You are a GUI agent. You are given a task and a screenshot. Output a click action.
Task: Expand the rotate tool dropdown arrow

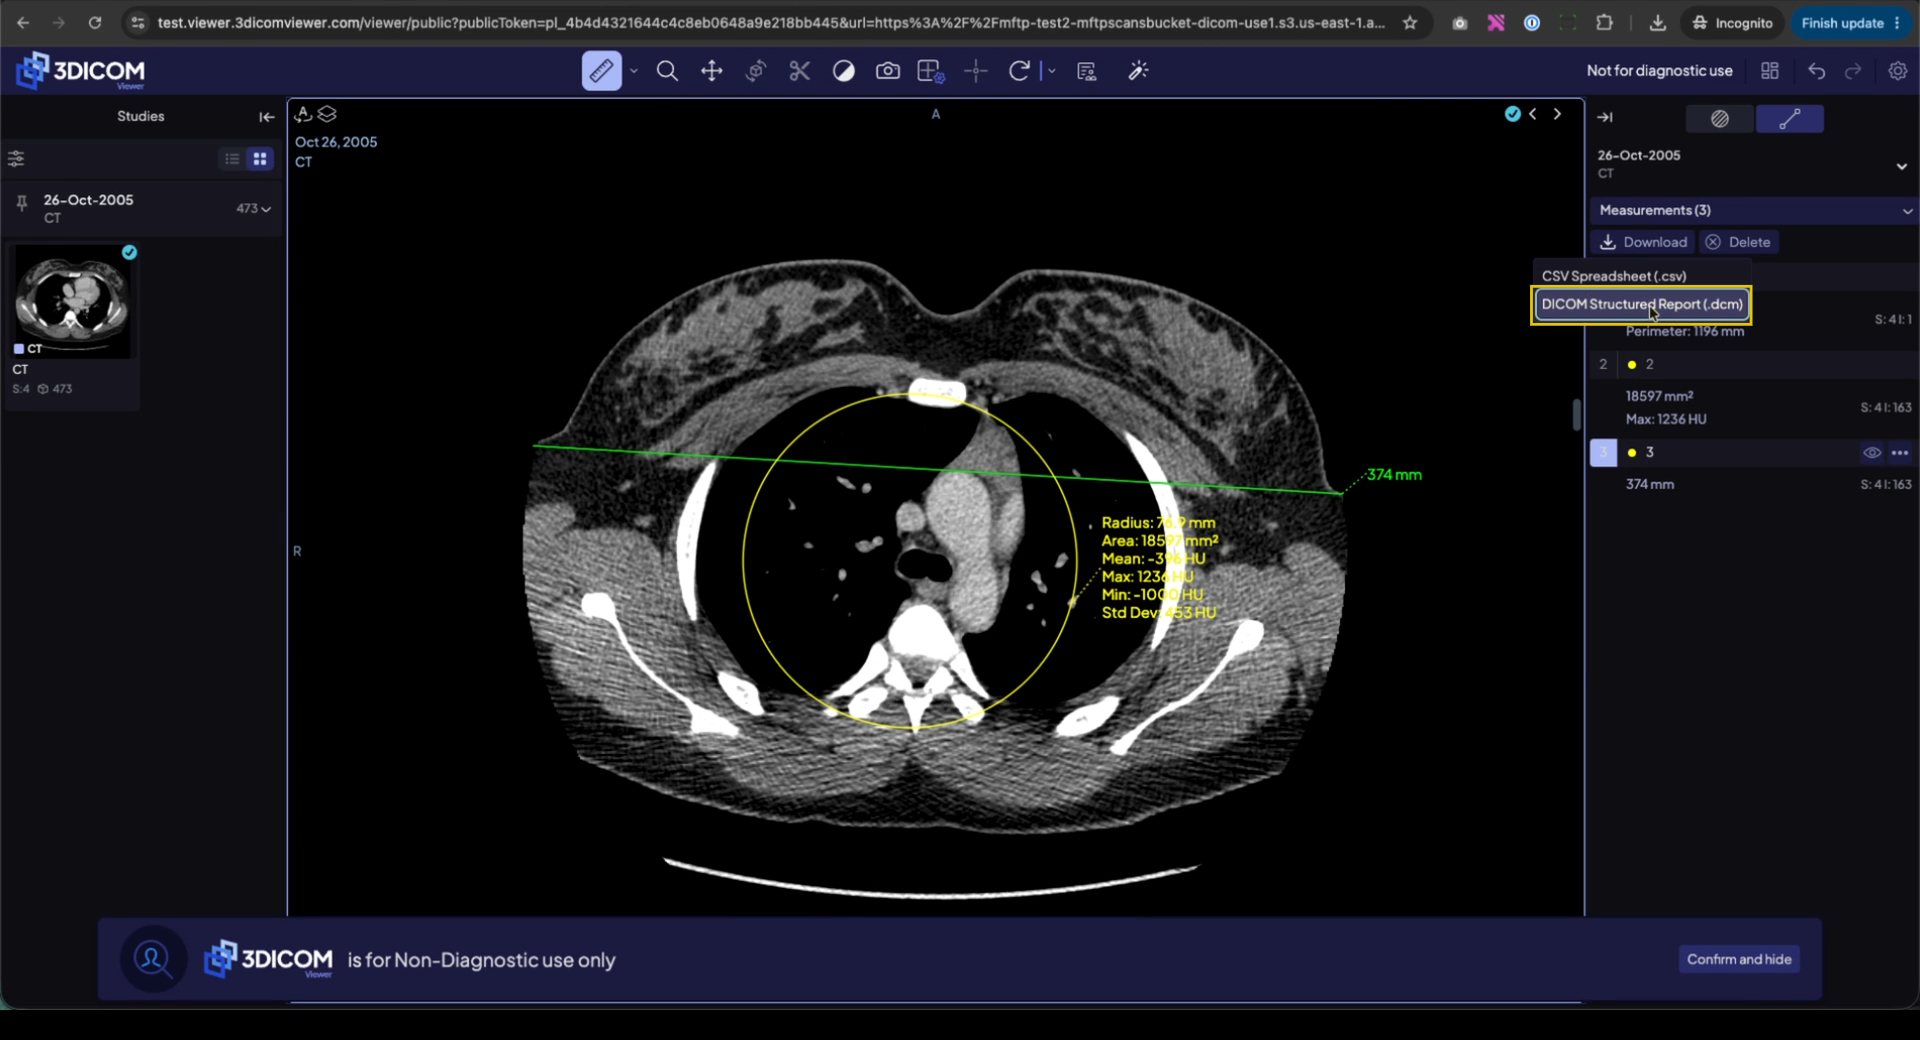pyautogui.click(x=1051, y=71)
